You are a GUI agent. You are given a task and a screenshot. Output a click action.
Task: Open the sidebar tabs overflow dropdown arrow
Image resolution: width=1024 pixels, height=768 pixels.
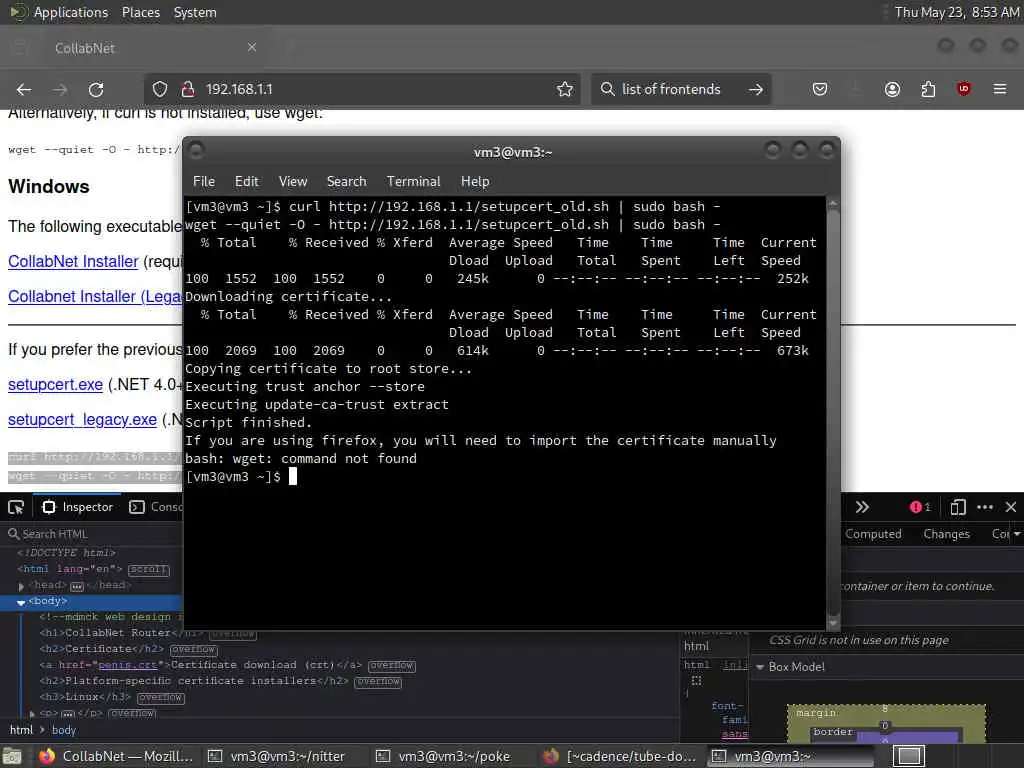point(1017,534)
